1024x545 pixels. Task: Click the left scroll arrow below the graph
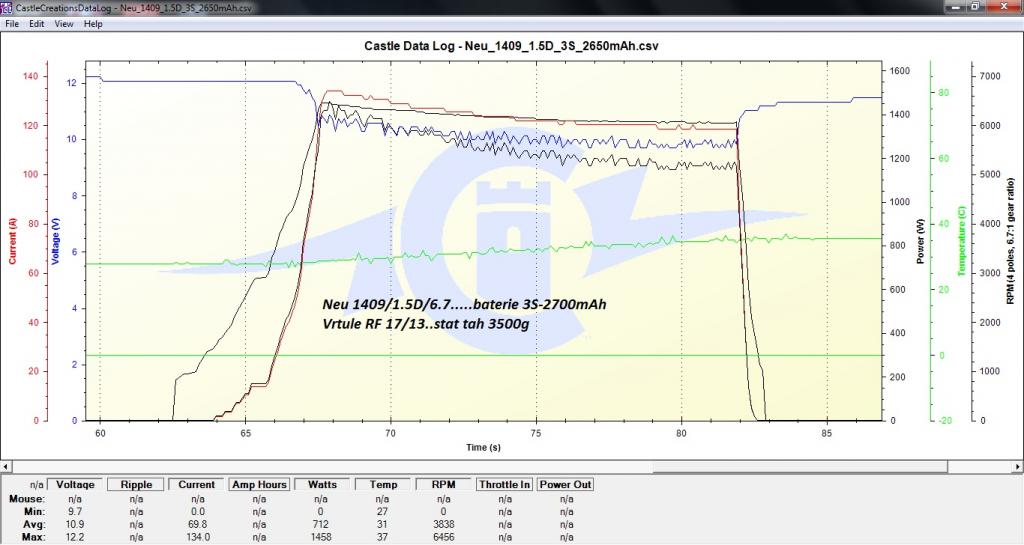8,467
